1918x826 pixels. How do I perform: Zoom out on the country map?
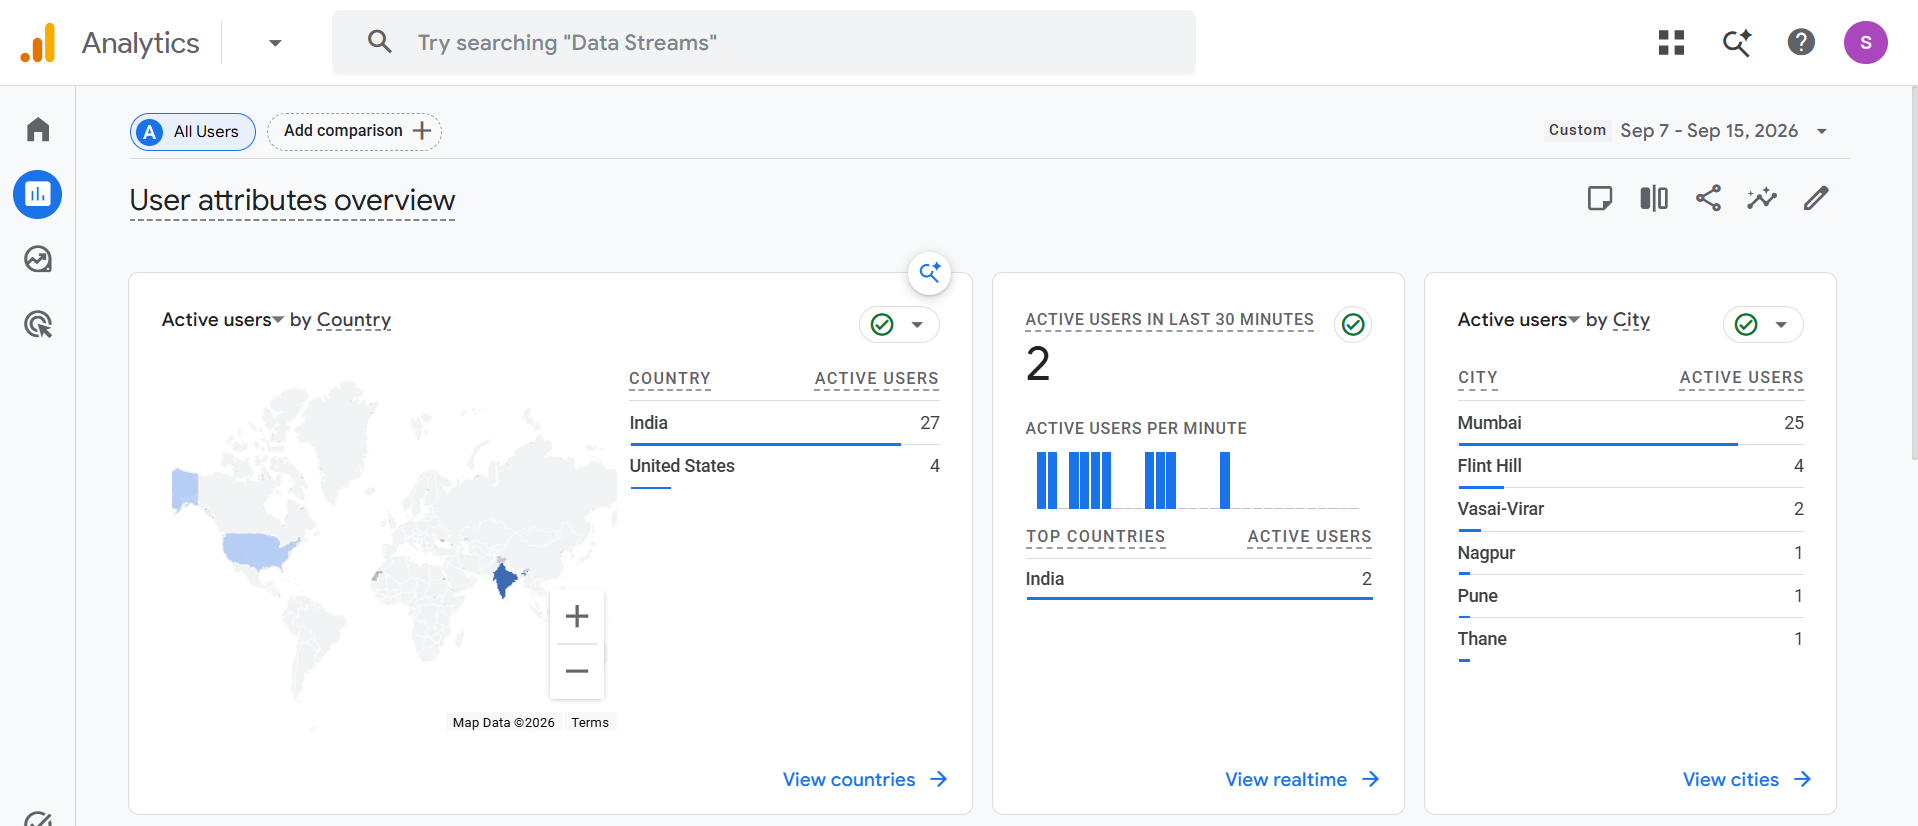point(577,671)
